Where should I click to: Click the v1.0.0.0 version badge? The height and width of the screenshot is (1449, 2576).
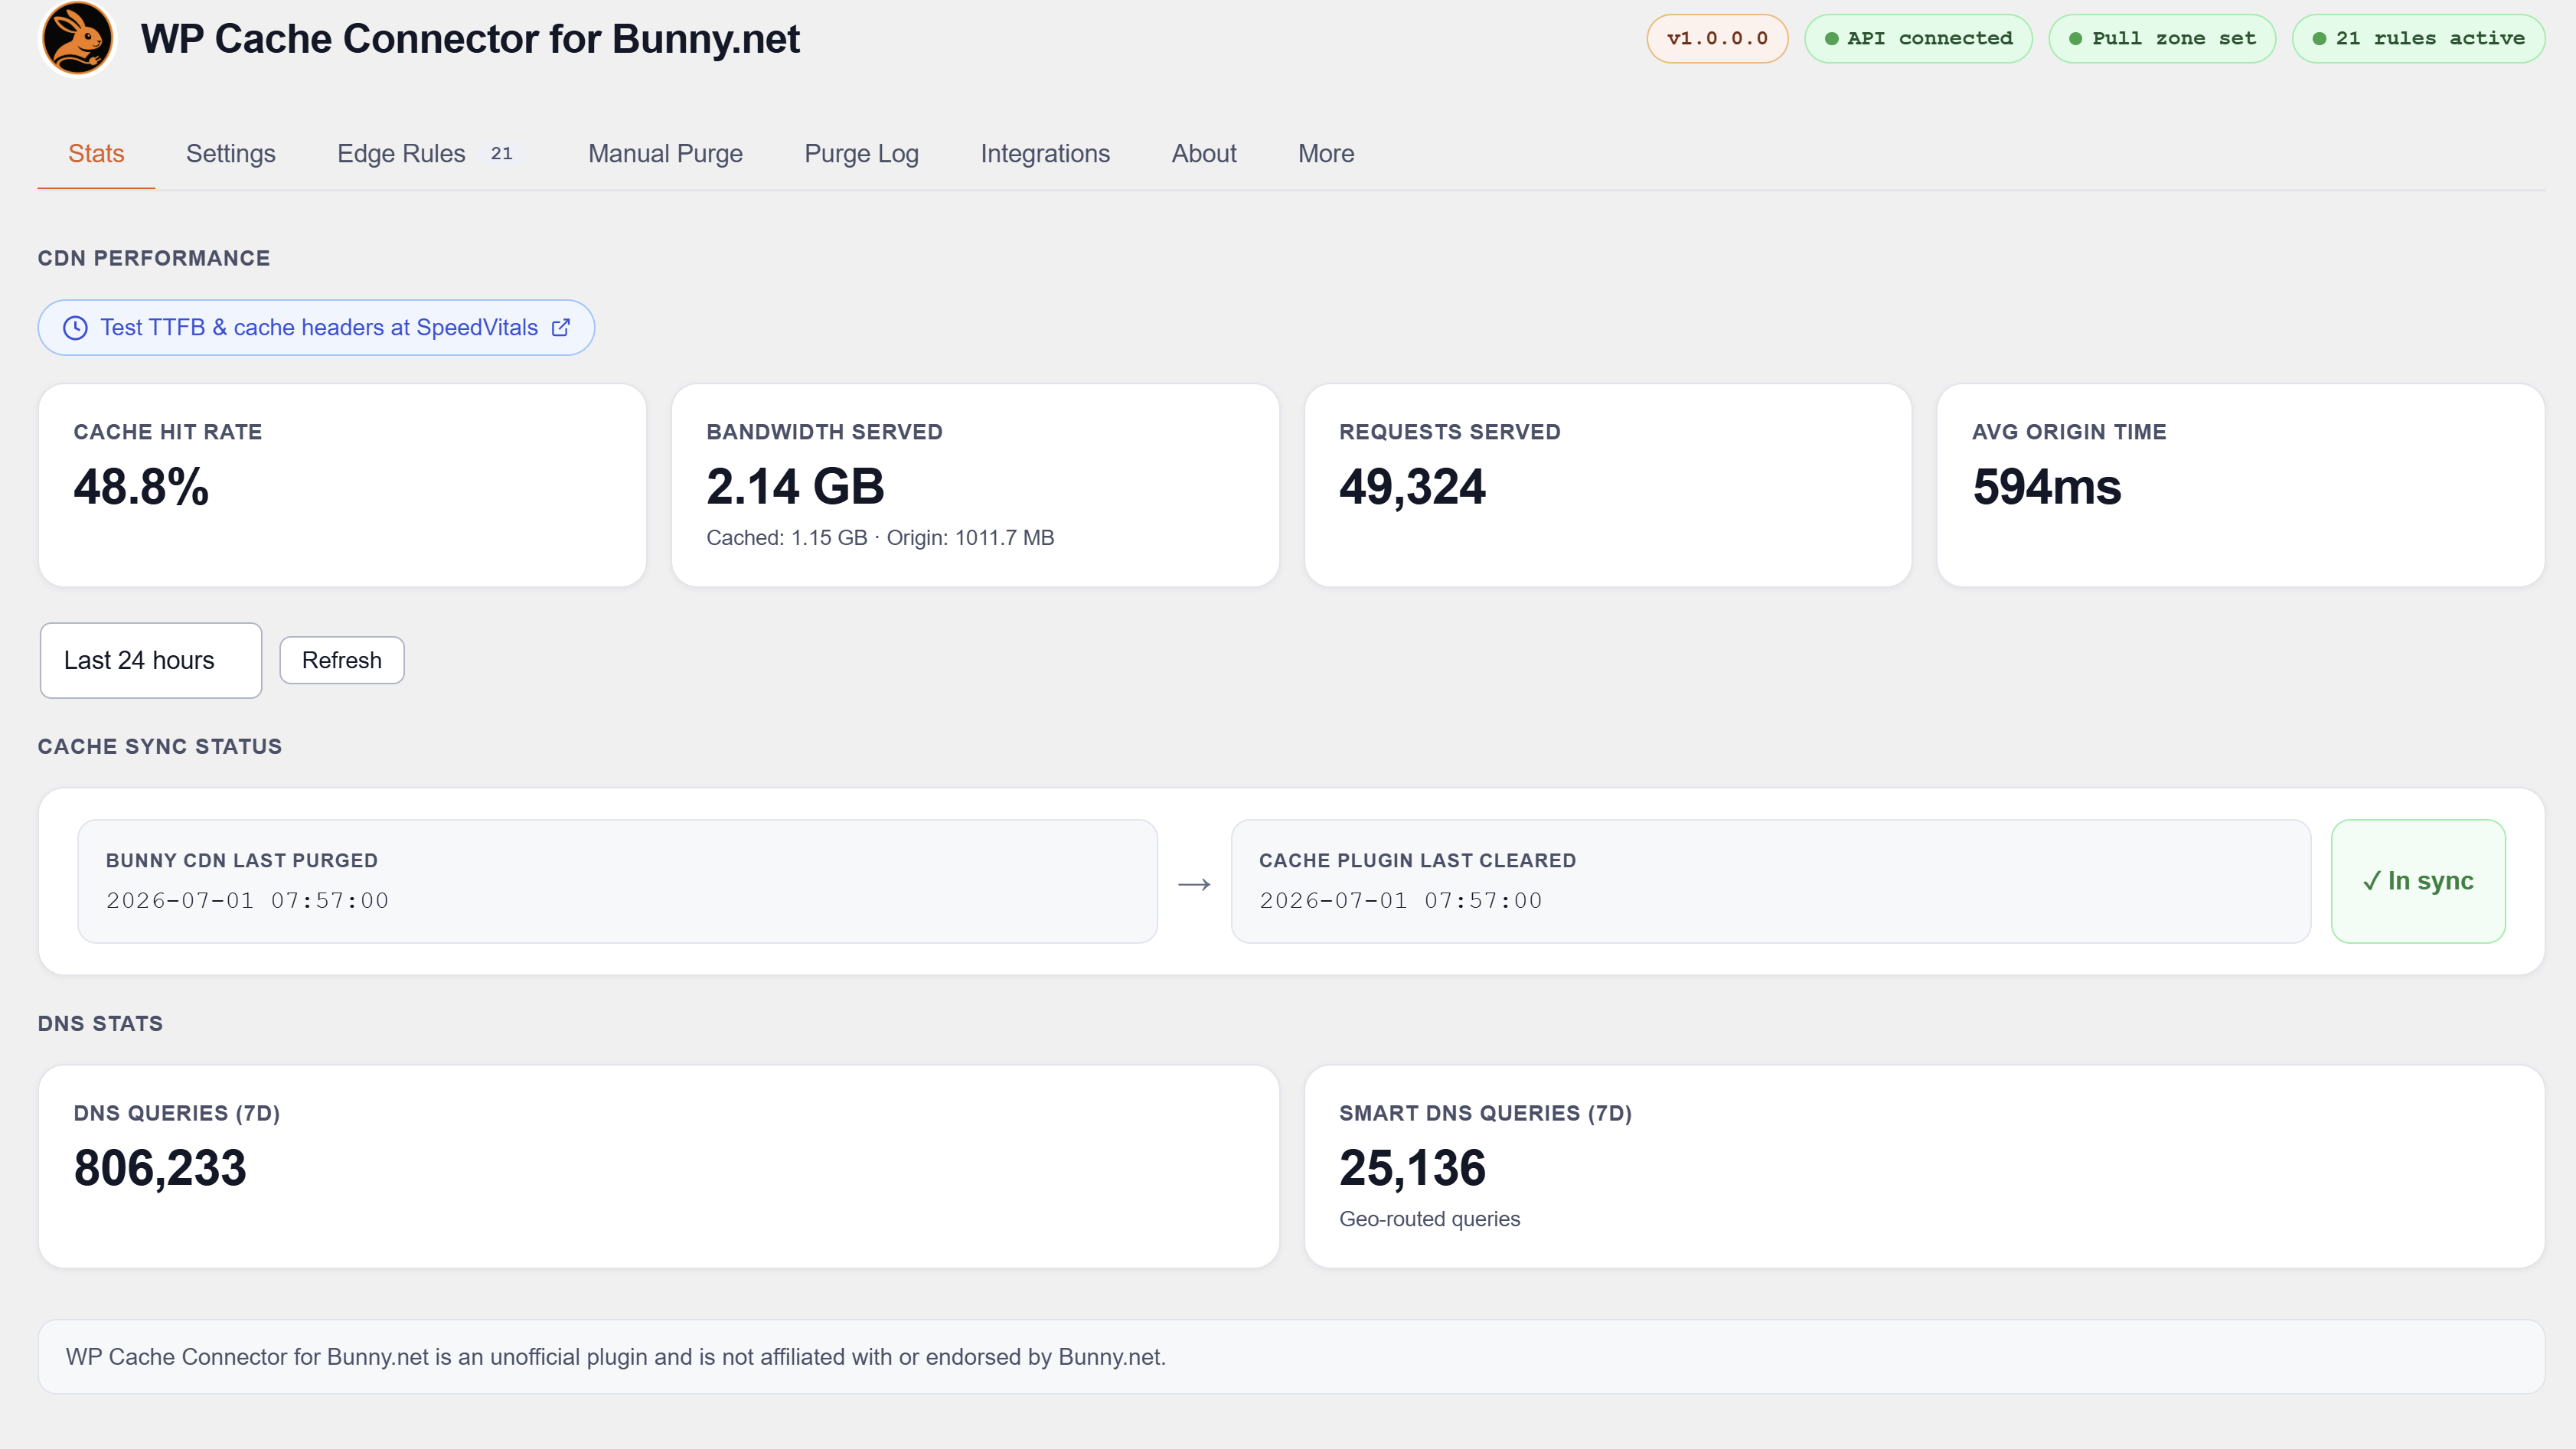(x=1717, y=39)
